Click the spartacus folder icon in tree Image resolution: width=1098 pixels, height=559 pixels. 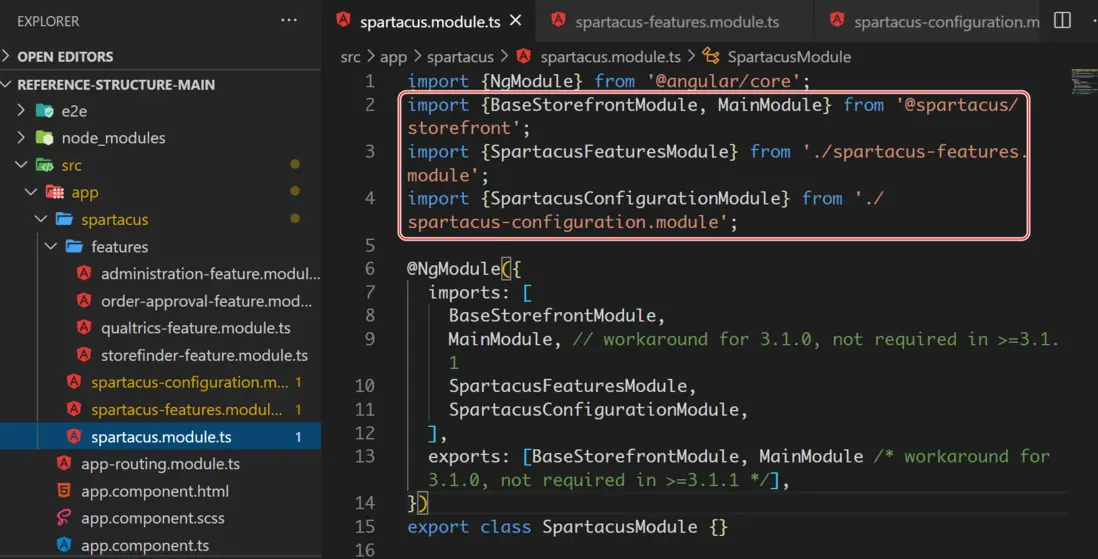coord(64,219)
